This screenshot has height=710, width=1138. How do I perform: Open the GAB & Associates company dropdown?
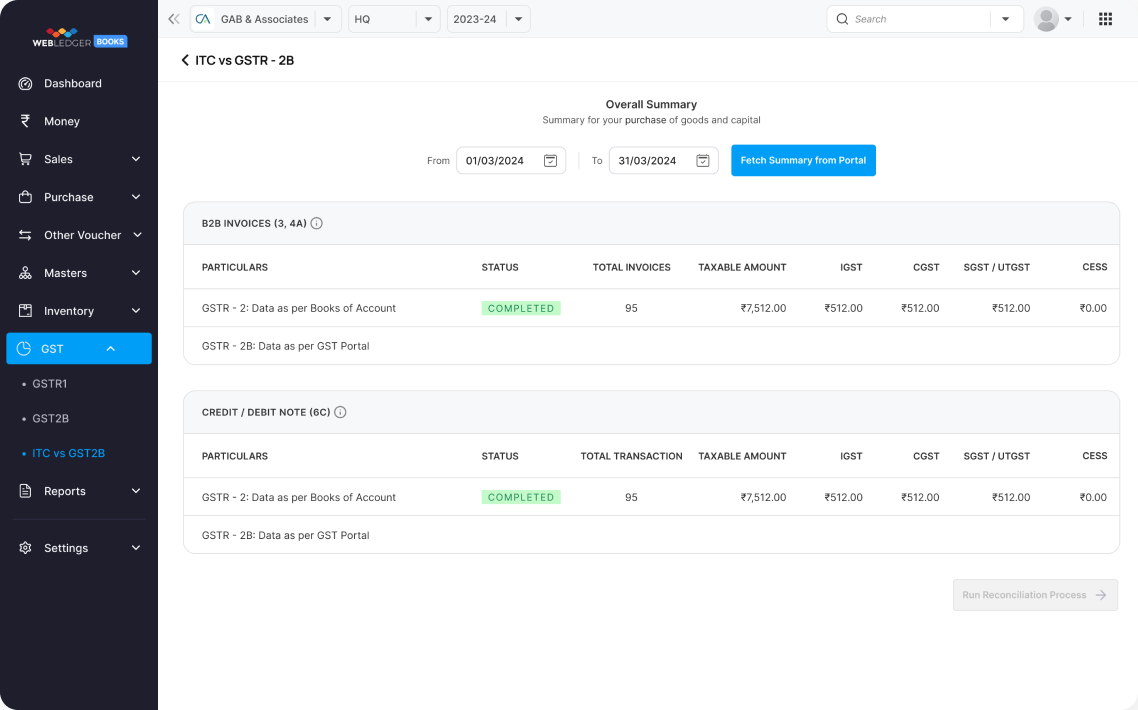pos(326,18)
